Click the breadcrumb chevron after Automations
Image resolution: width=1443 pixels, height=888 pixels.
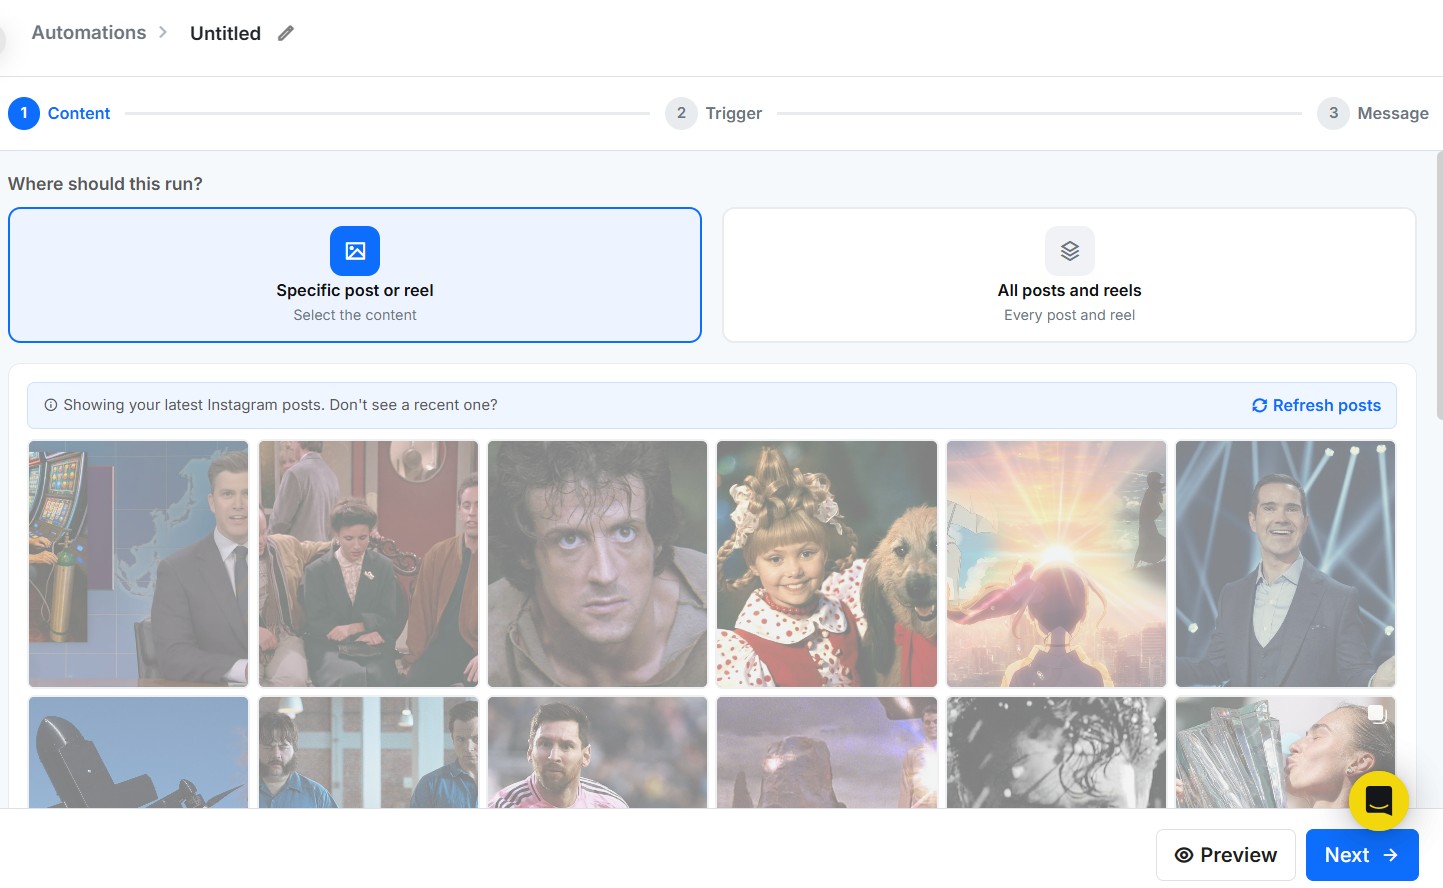click(162, 32)
